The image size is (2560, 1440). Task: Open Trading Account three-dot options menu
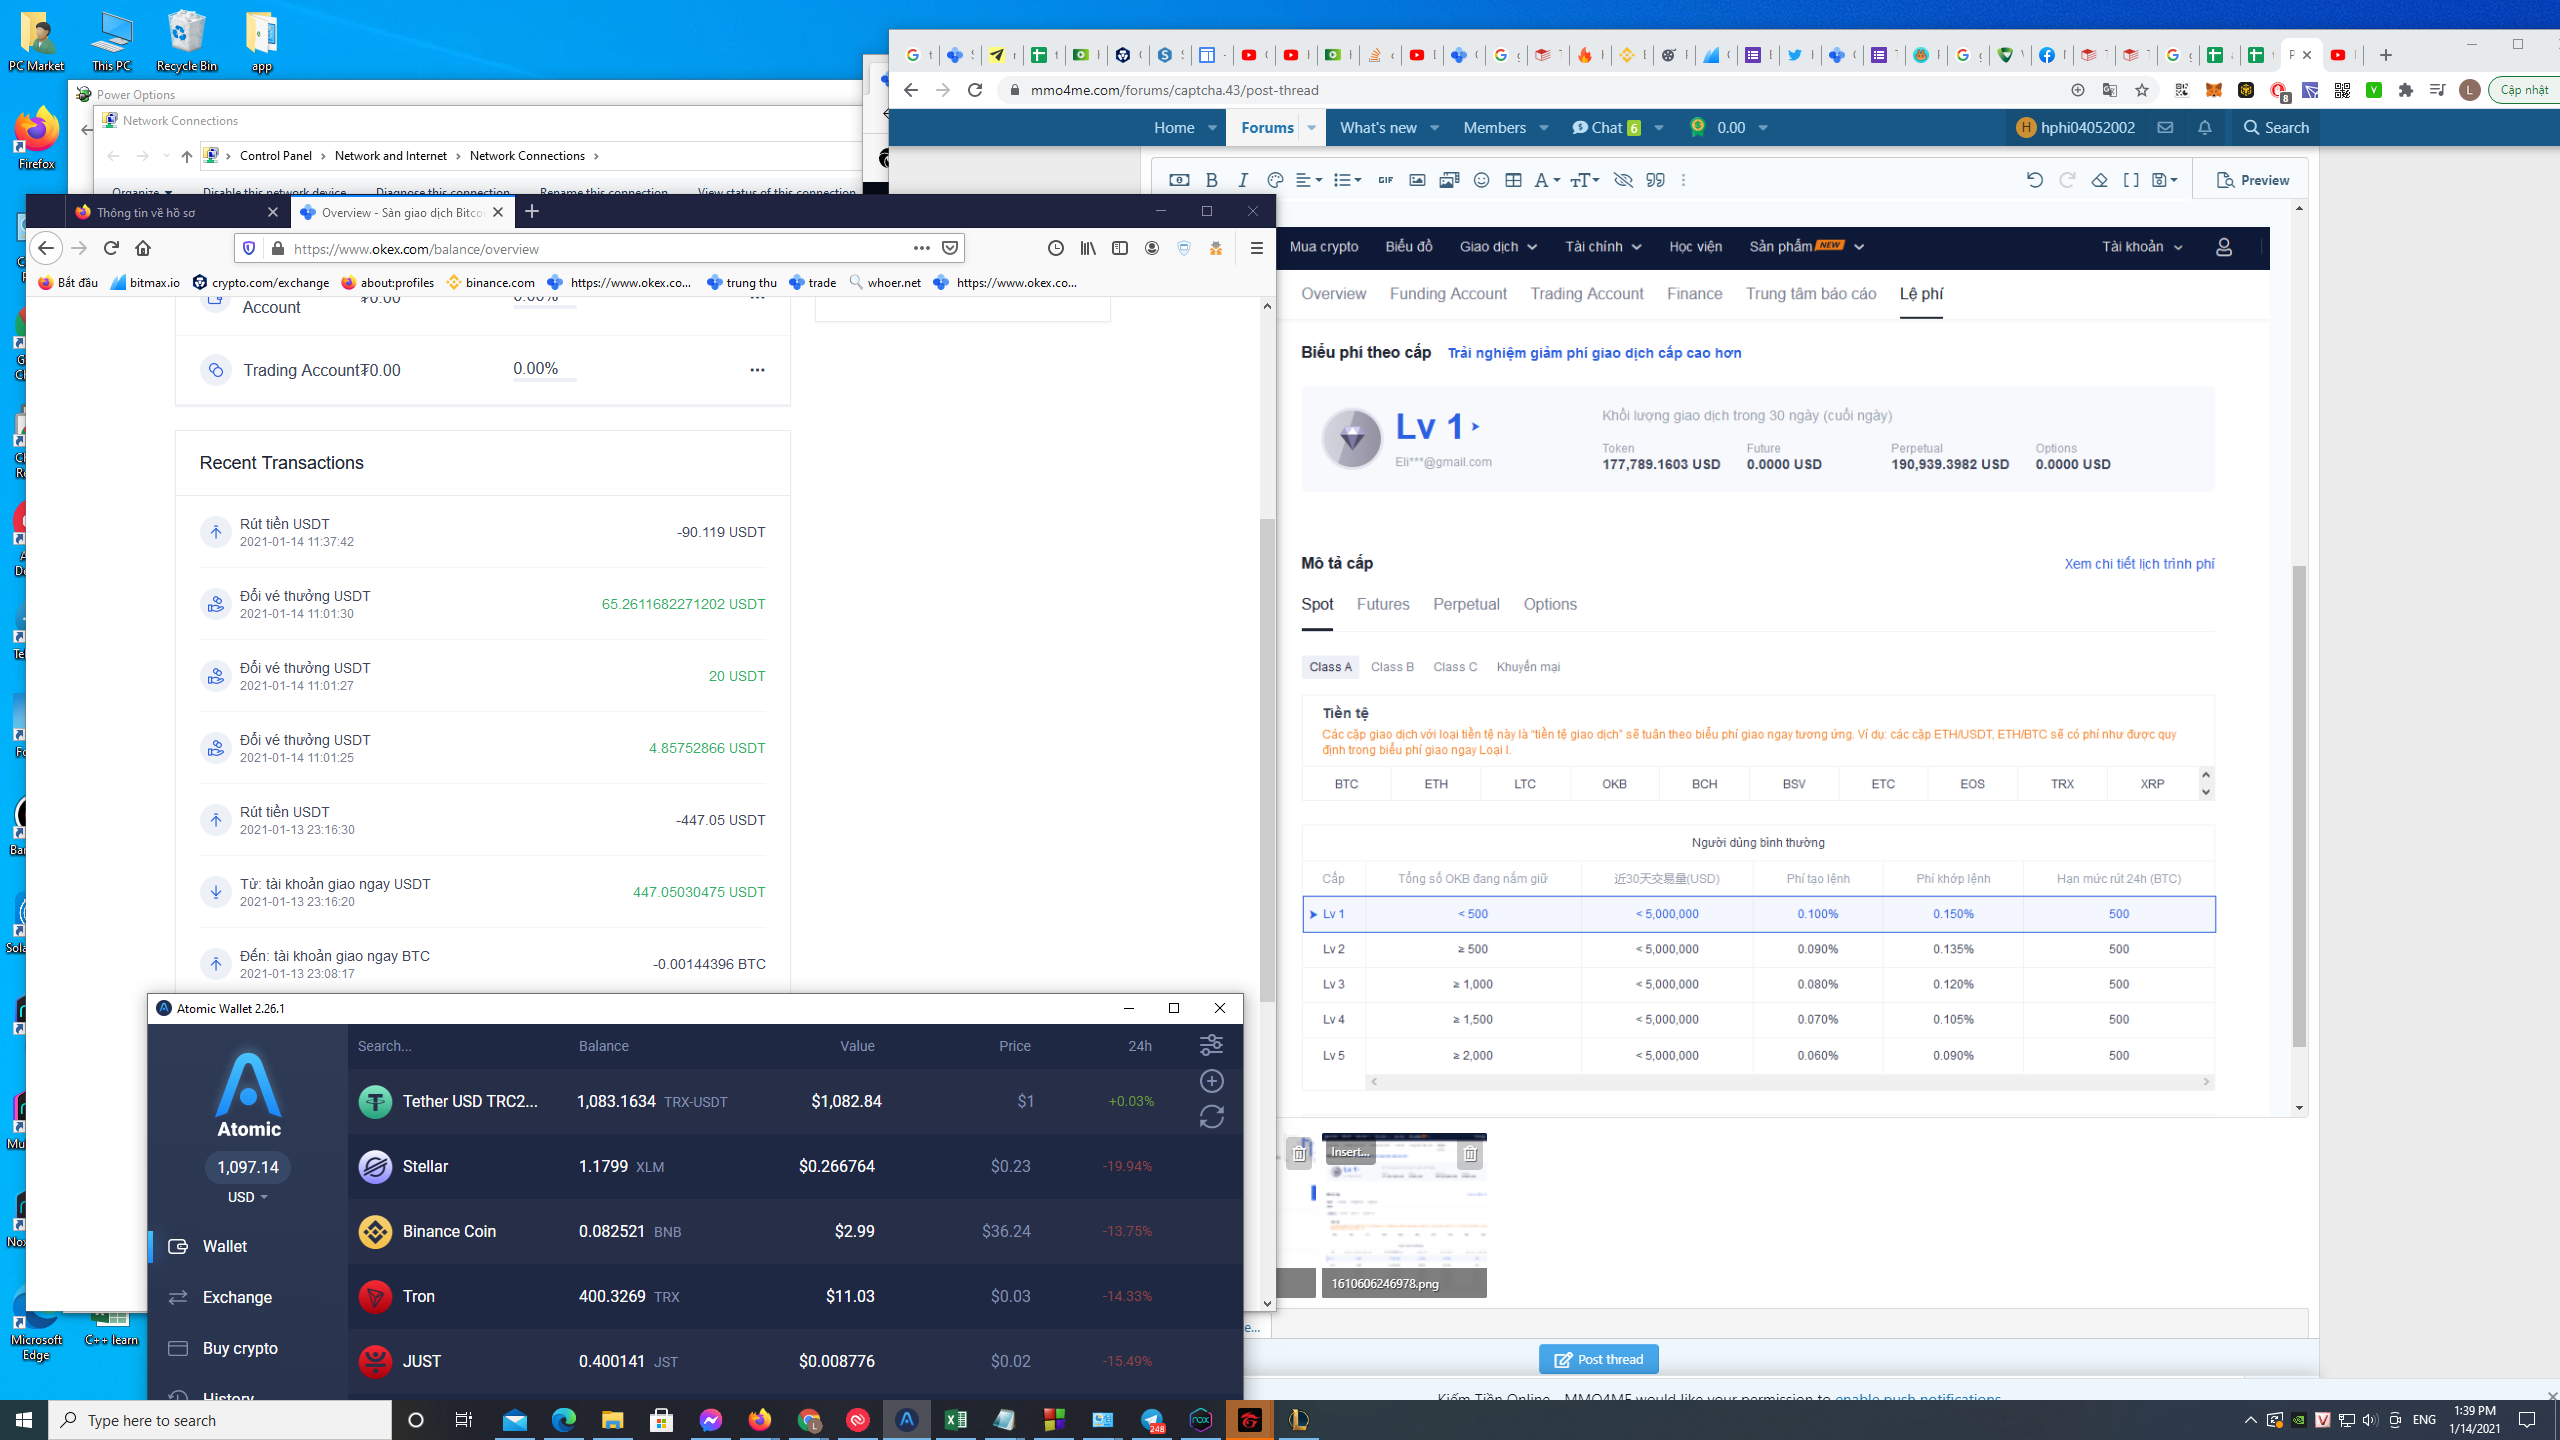[757, 370]
